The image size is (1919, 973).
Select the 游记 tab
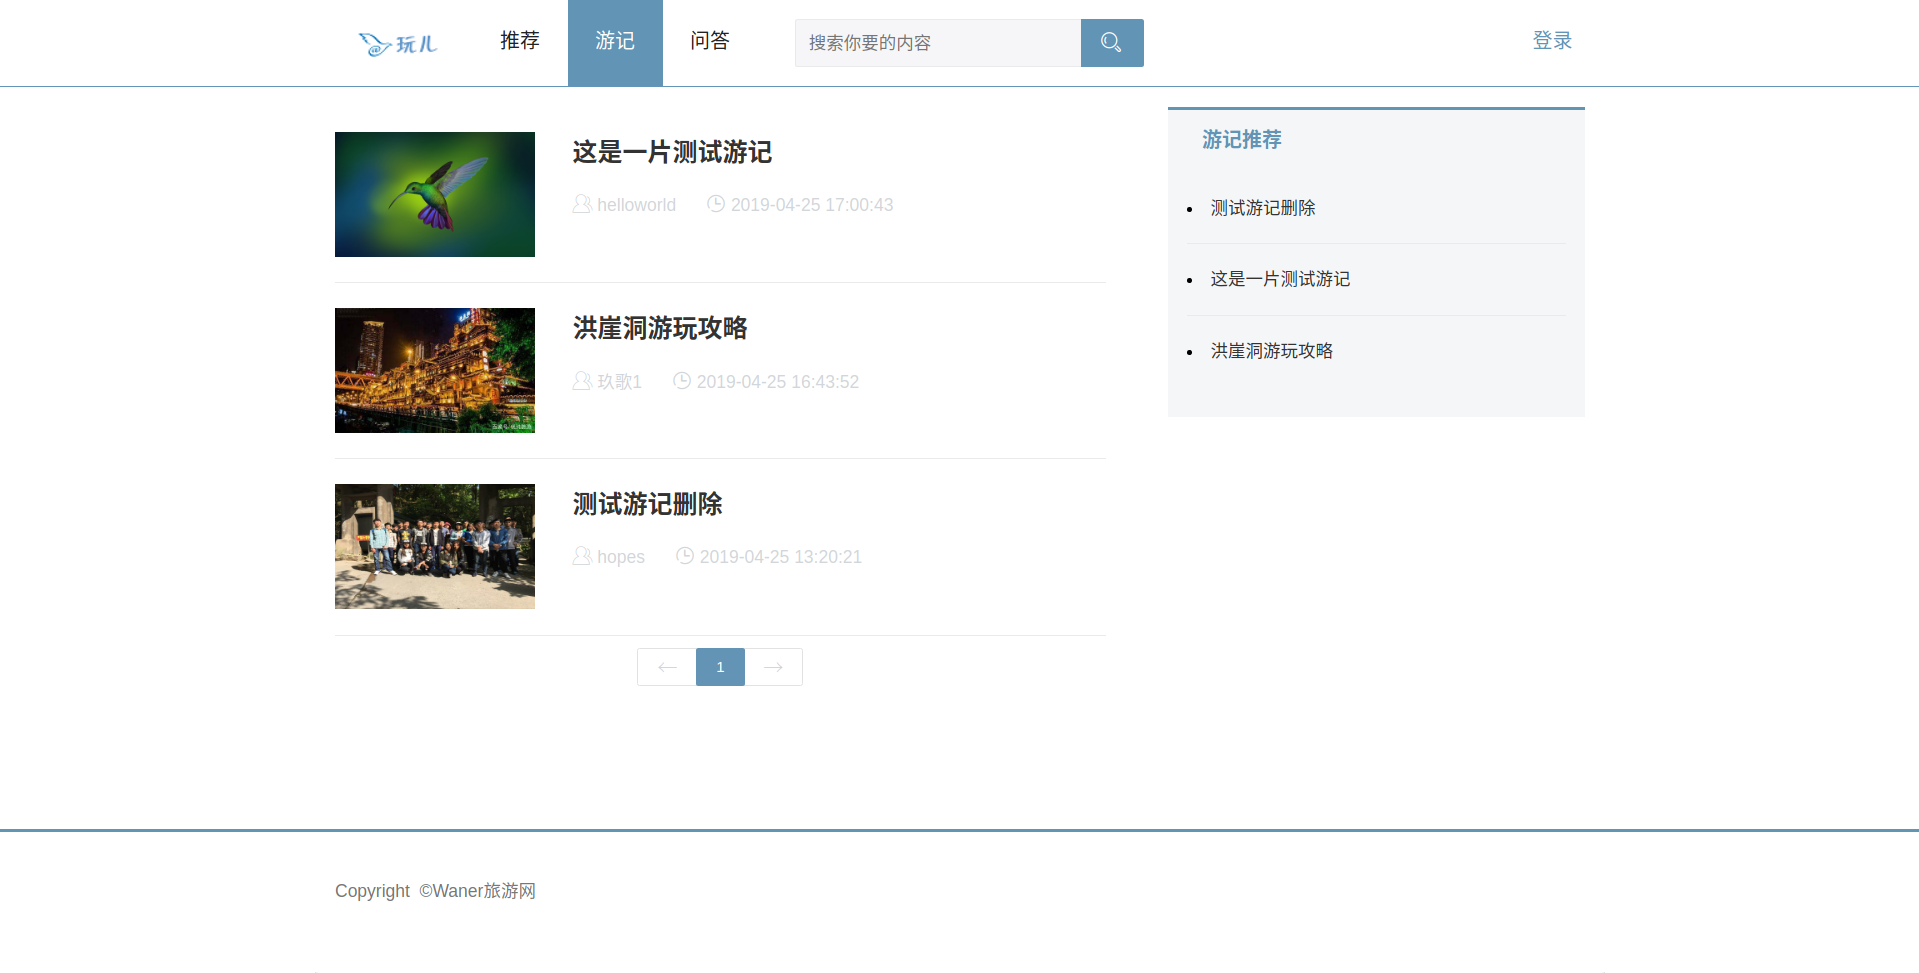pos(615,41)
